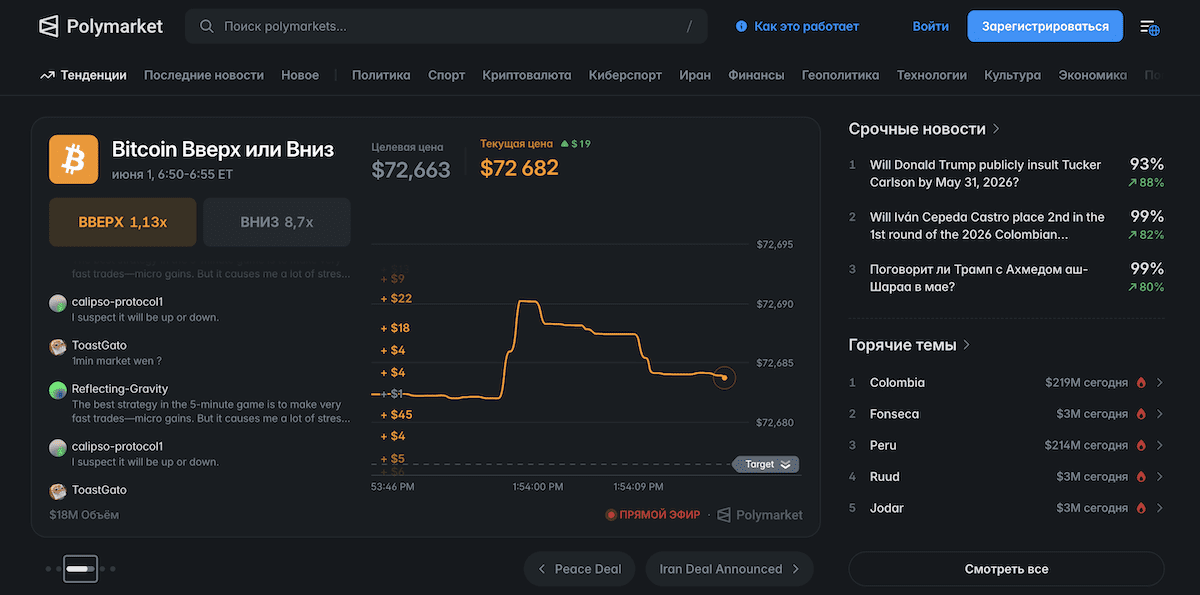Screen dimensions: 1200x595
Task: Click the ПРЯМОЙ ЭФИР live indicator
Action: coord(652,515)
